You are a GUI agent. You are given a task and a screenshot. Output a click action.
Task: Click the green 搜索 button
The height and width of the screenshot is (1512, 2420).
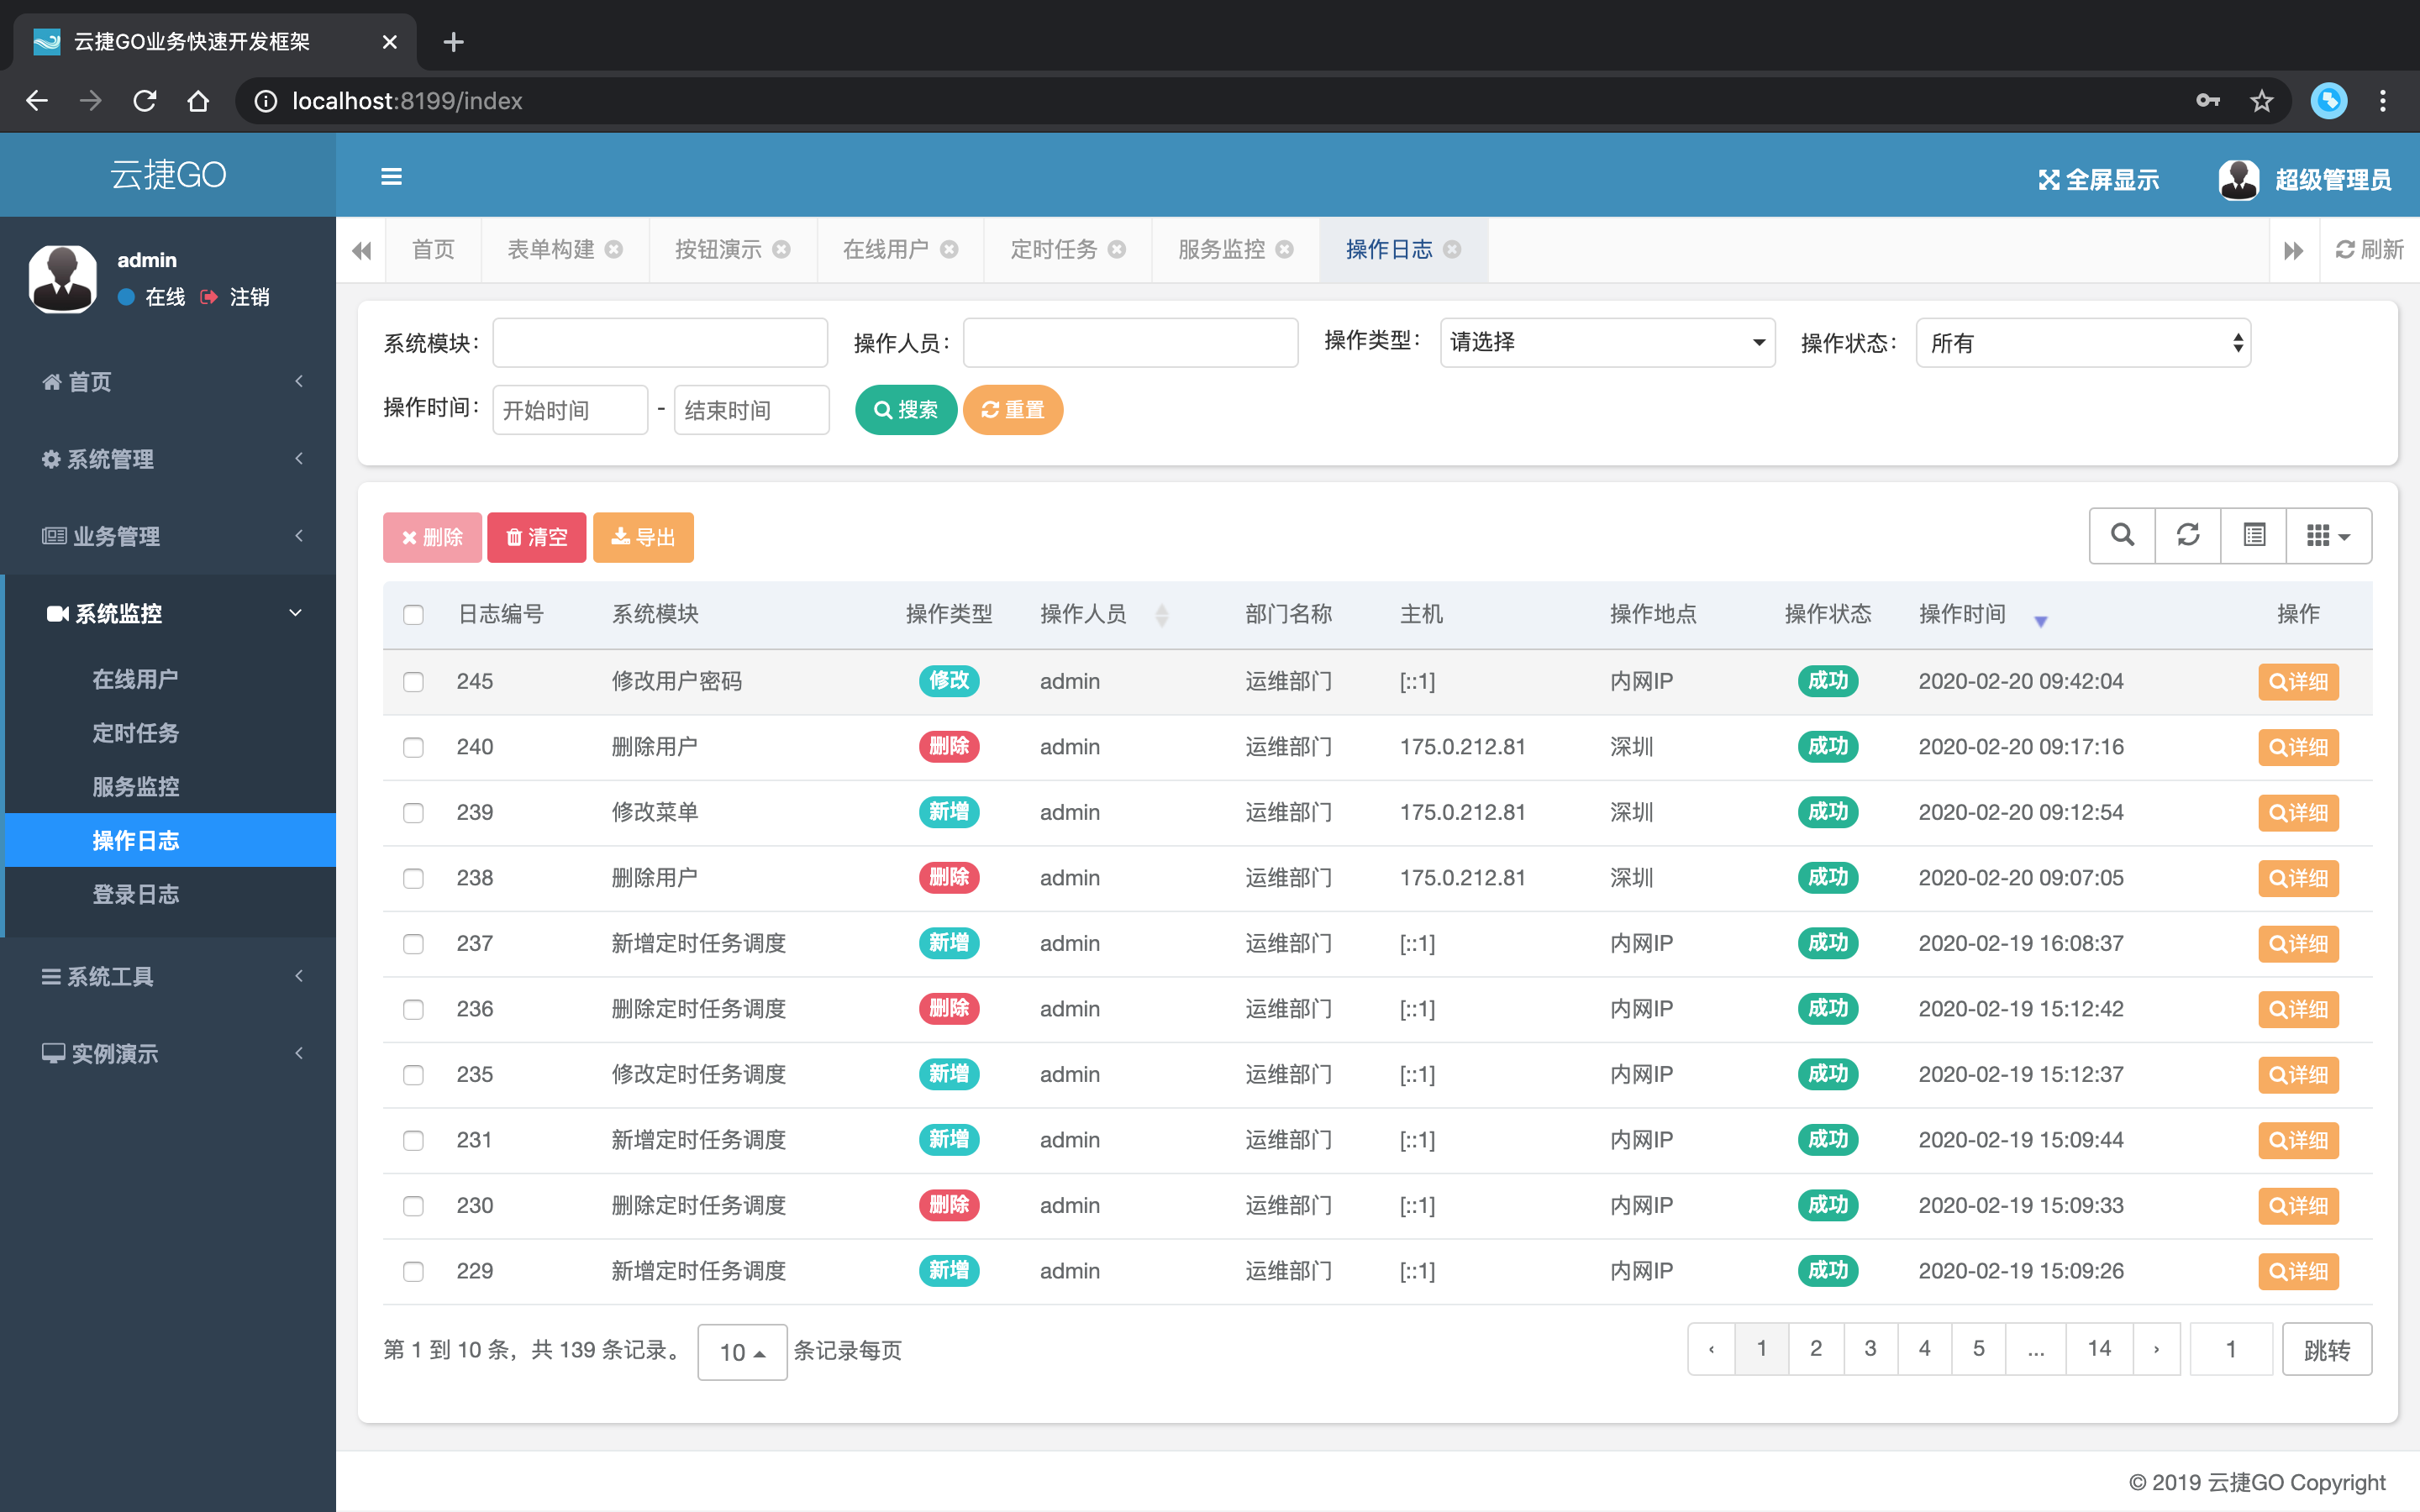point(905,410)
